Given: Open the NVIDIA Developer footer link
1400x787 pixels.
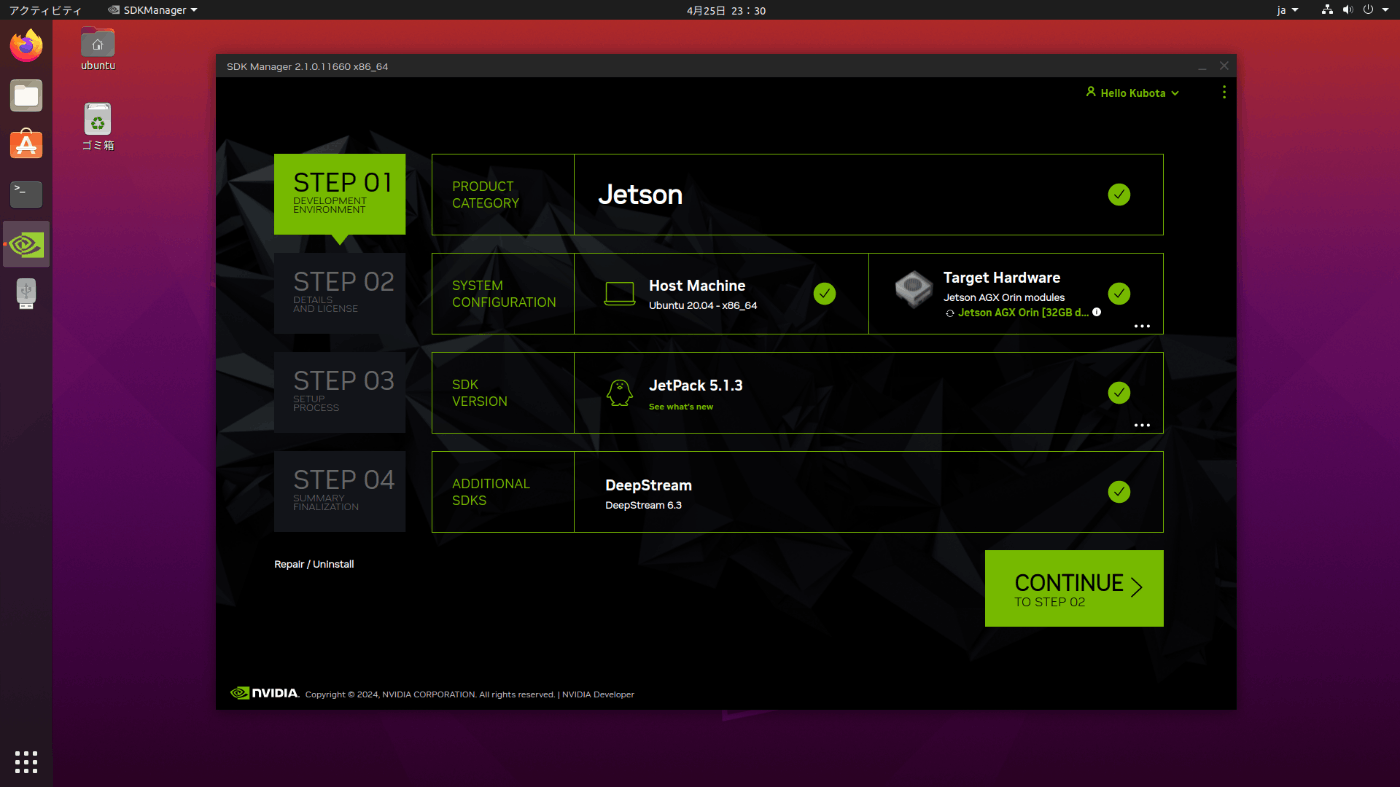Looking at the screenshot, I should click(598, 694).
